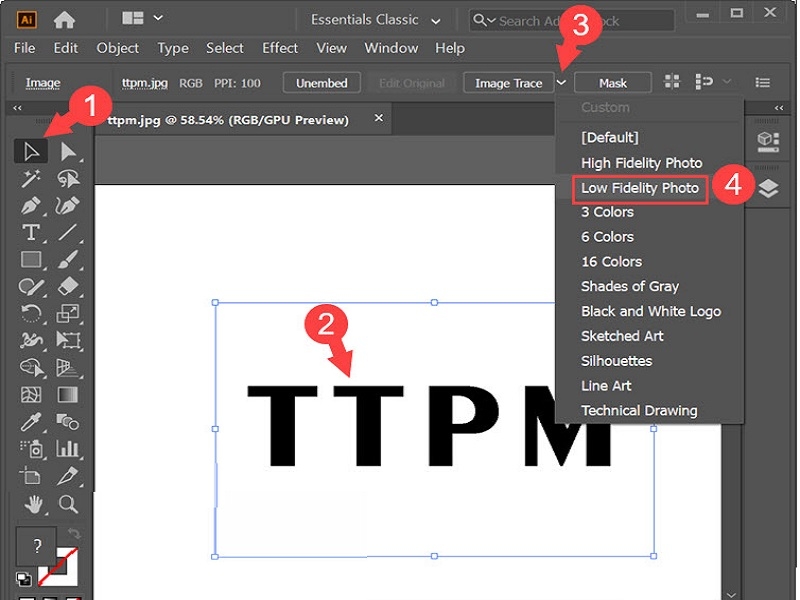The height and width of the screenshot is (600, 800).
Task: Select the Shape Builder tool
Action: [x=32, y=367]
